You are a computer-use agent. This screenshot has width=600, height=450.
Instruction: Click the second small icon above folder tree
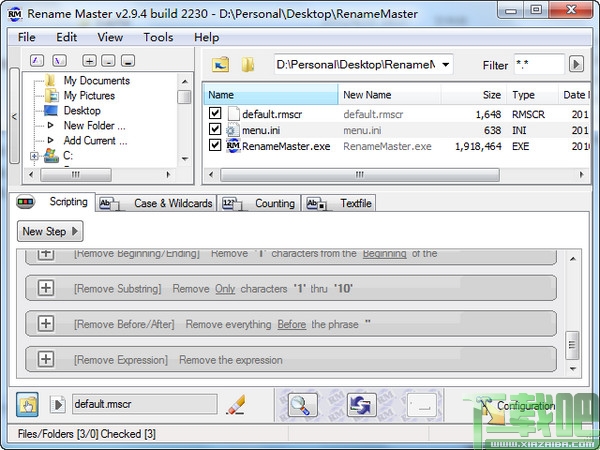coord(59,60)
